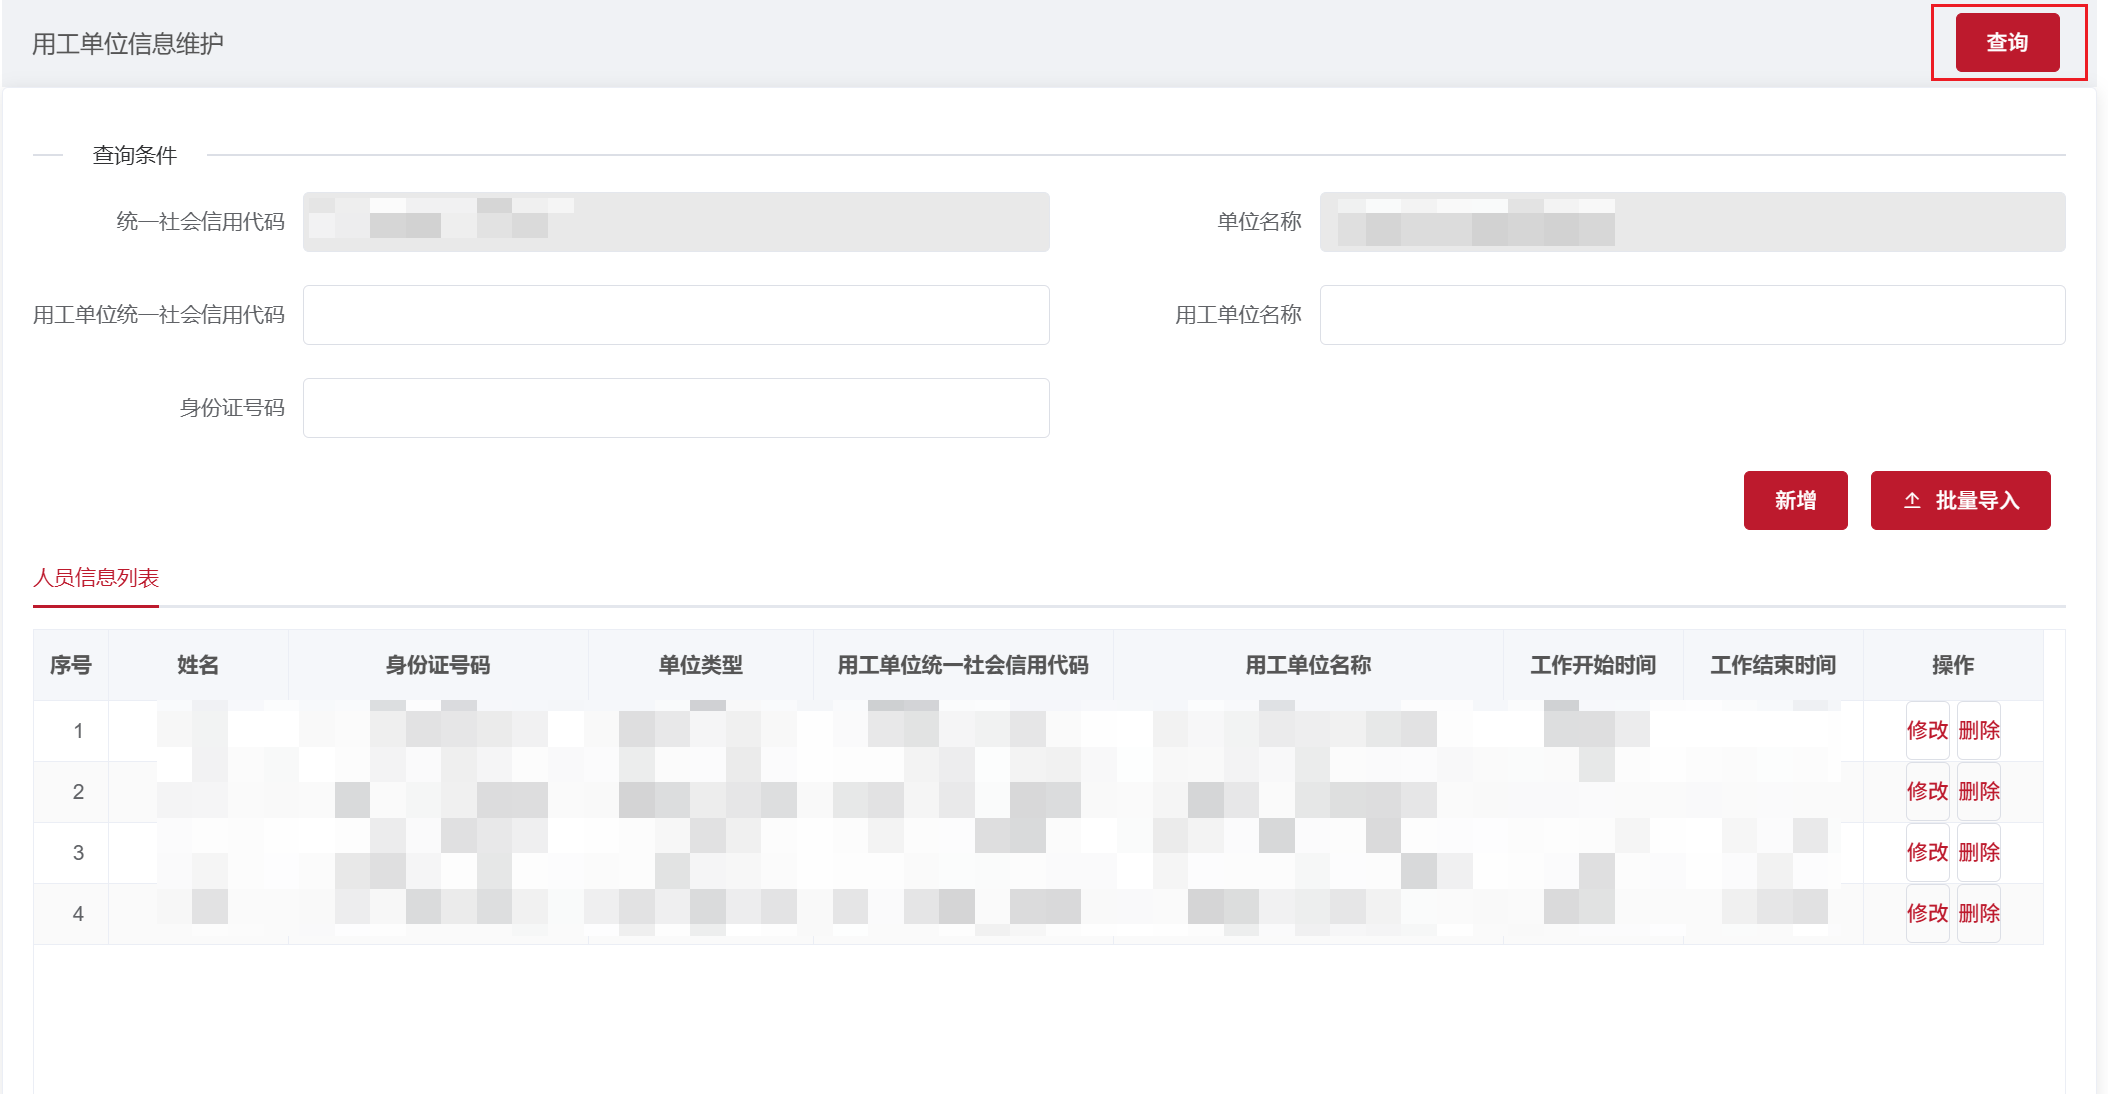Click the 用工单位名称 column header
2108x1094 pixels.
(1308, 665)
